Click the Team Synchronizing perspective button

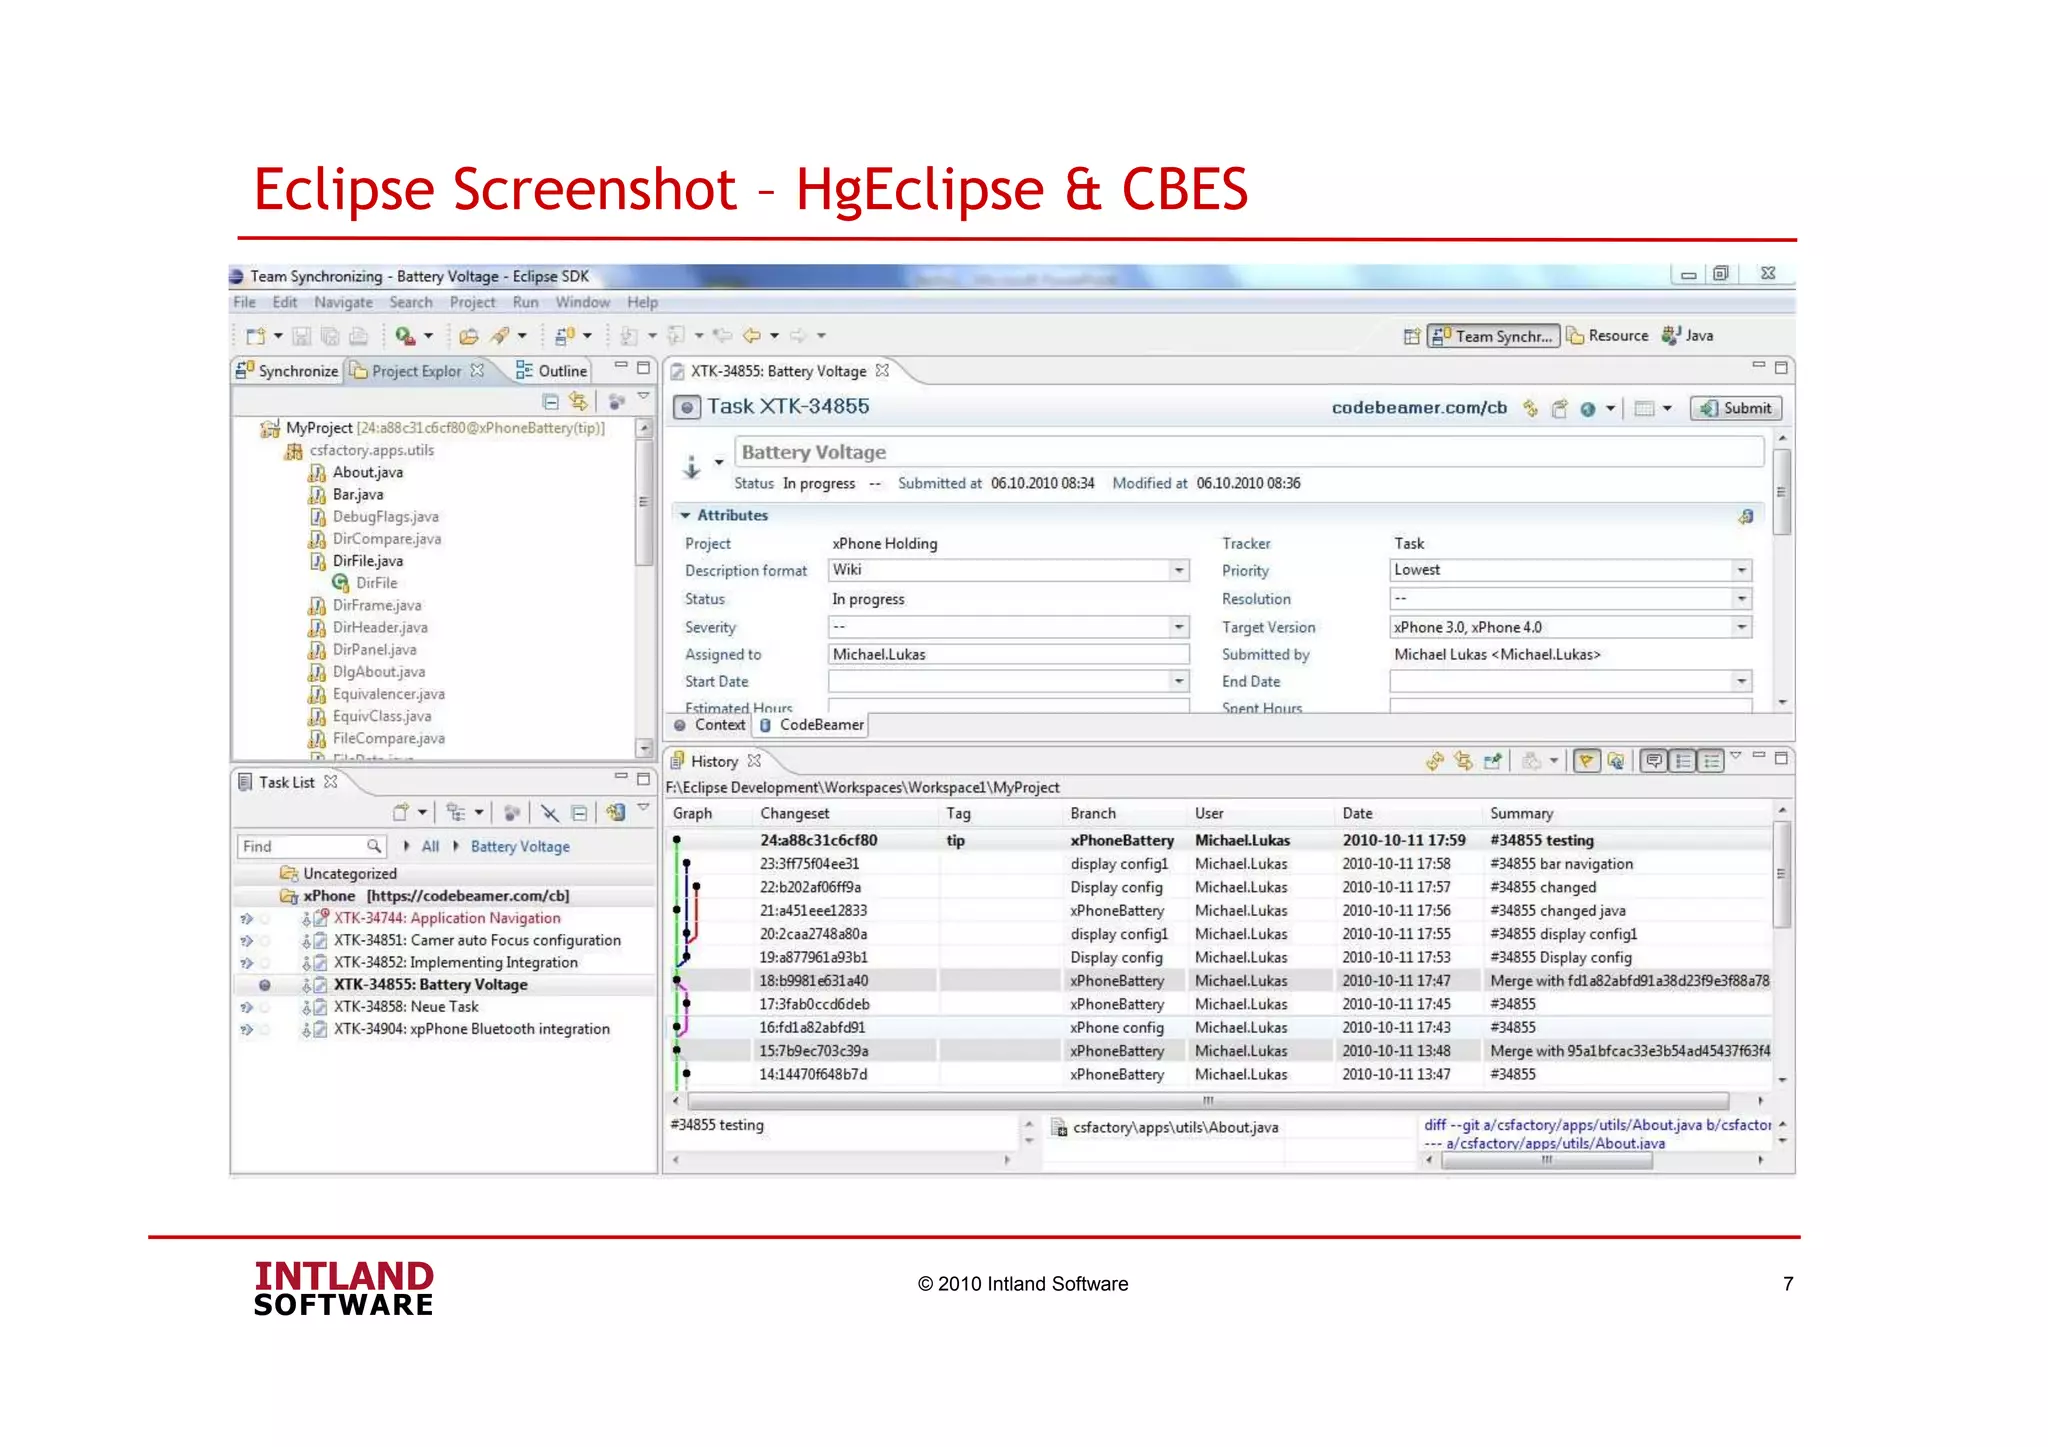[1493, 336]
